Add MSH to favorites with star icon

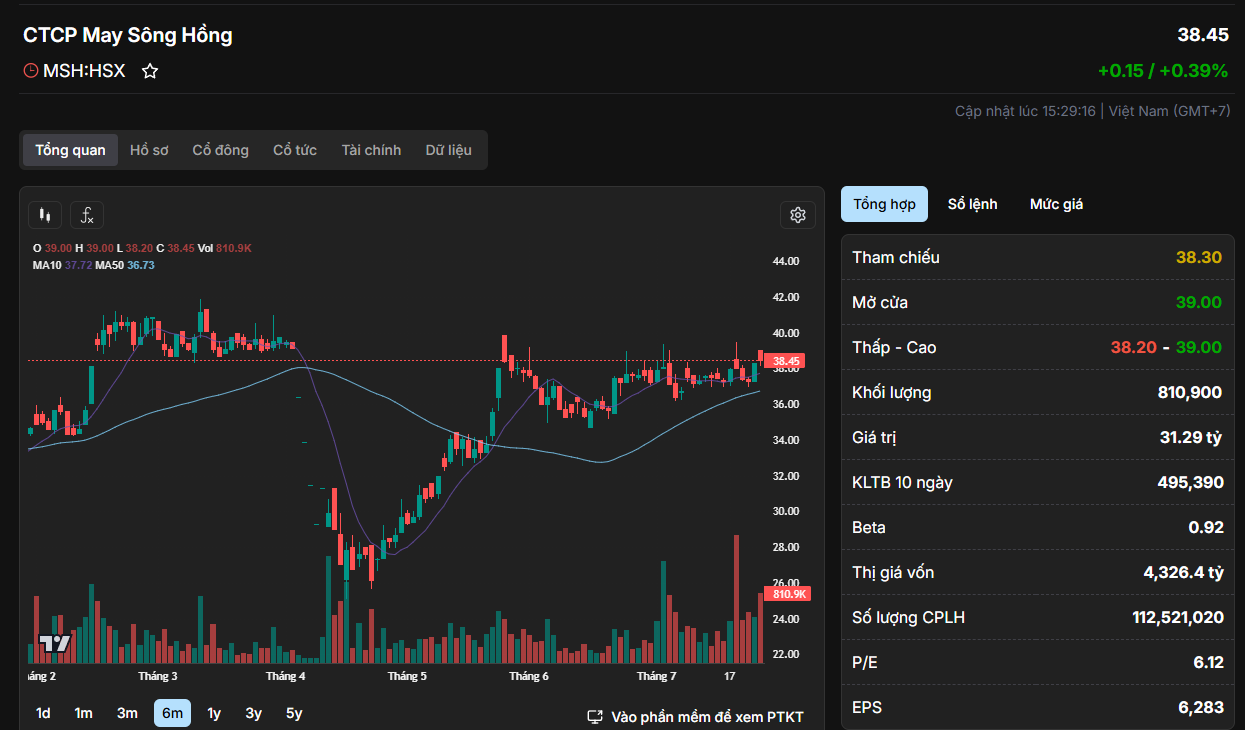150,71
